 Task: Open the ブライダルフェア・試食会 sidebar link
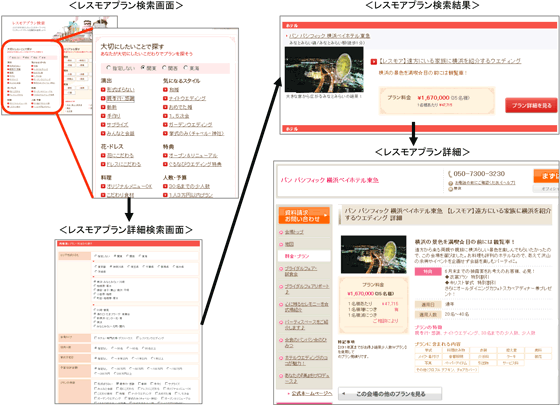(301, 271)
